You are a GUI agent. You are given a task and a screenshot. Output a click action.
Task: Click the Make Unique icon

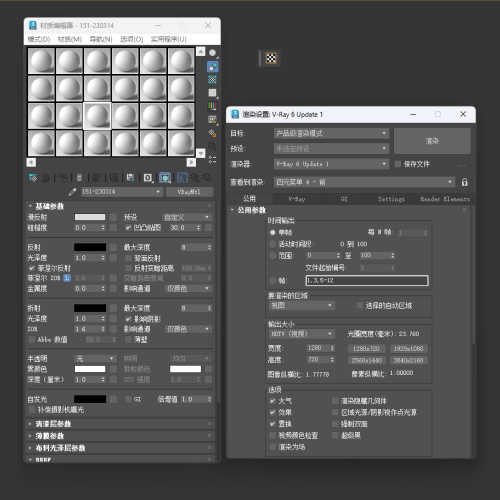coord(114,178)
